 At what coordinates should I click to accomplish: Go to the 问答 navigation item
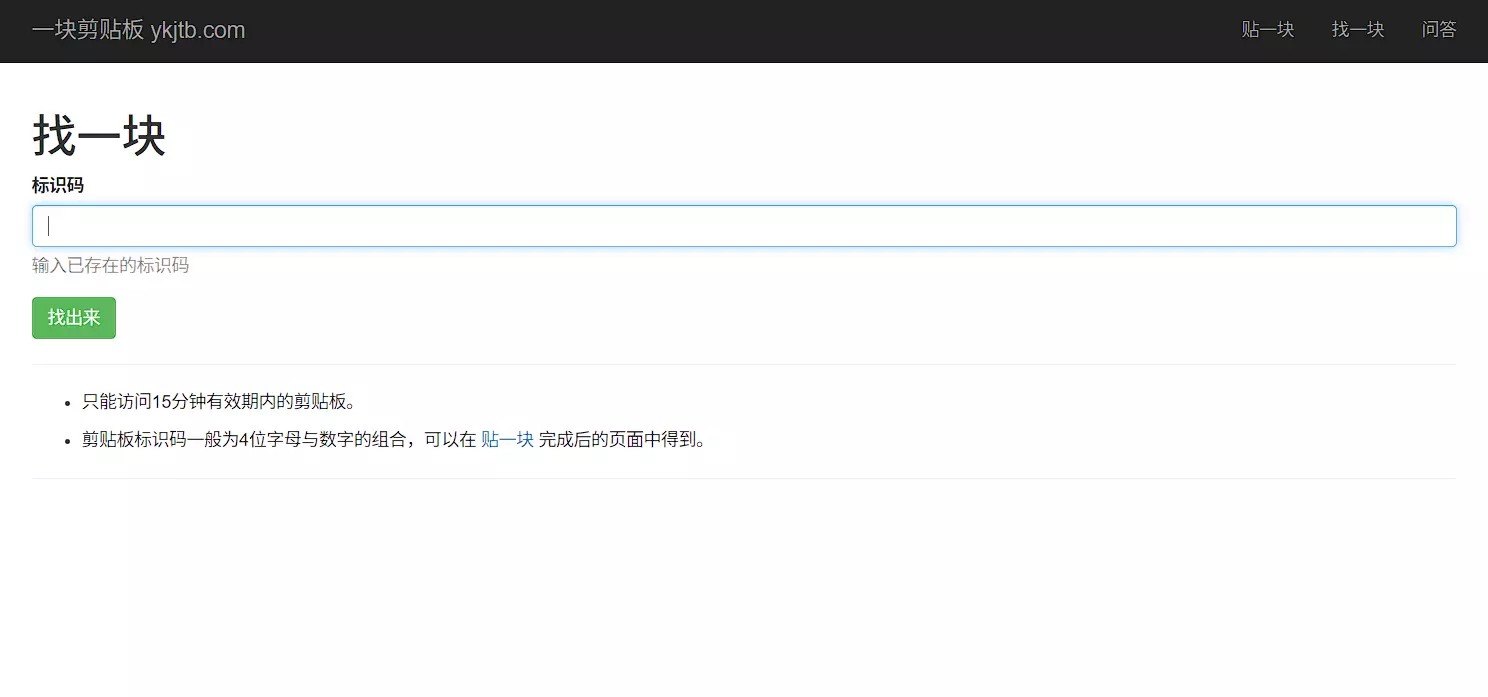click(x=1438, y=30)
